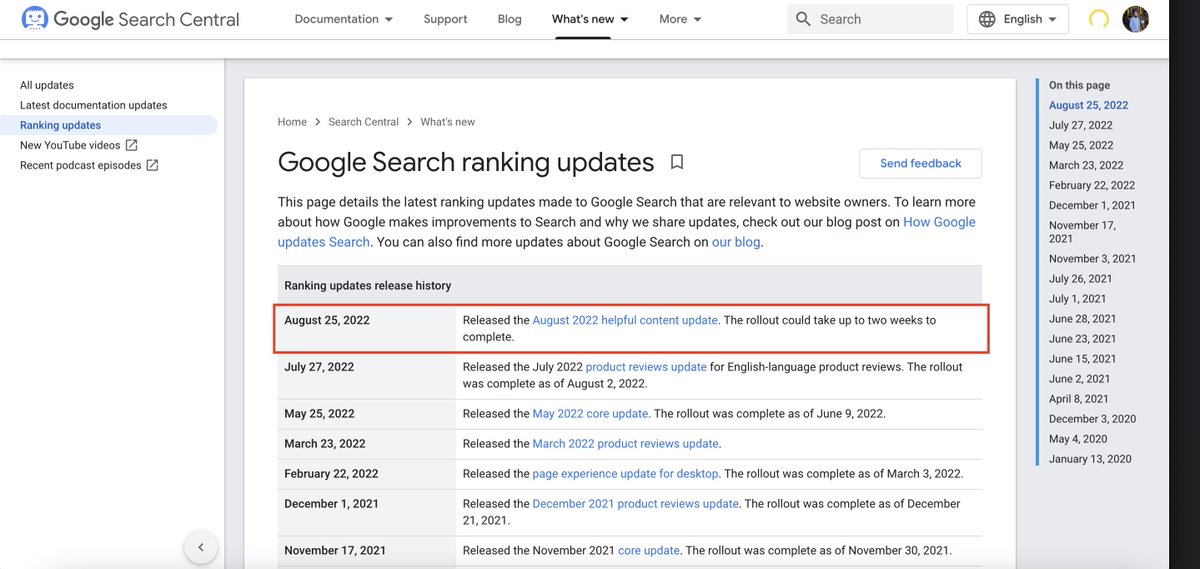The width and height of the screenshot is (1200, 569).
Task: Click the search magnifier icon
Action: click(803, 19)
